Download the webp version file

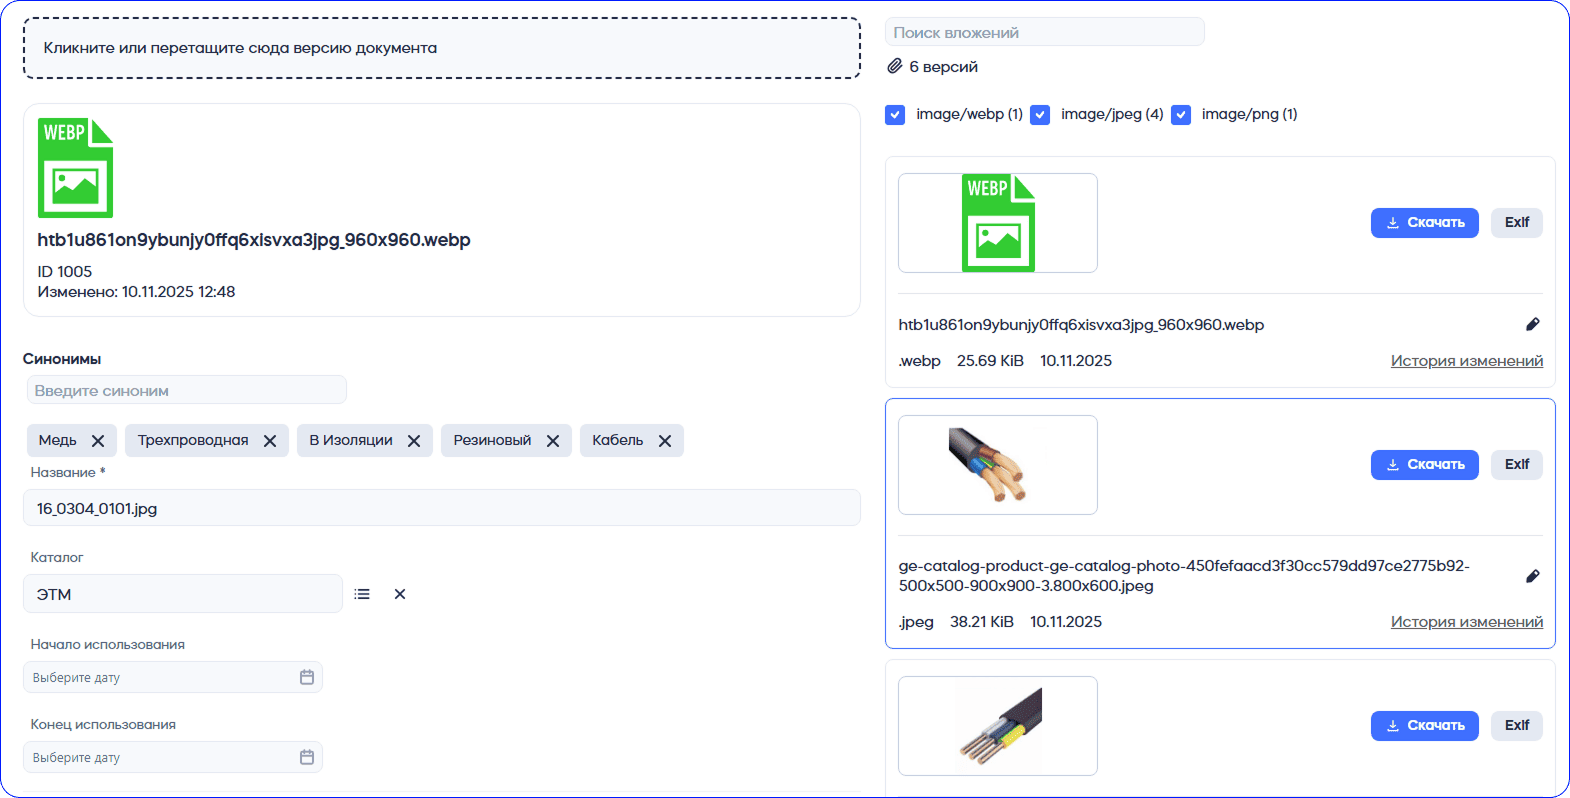[x=1424, y=223]
